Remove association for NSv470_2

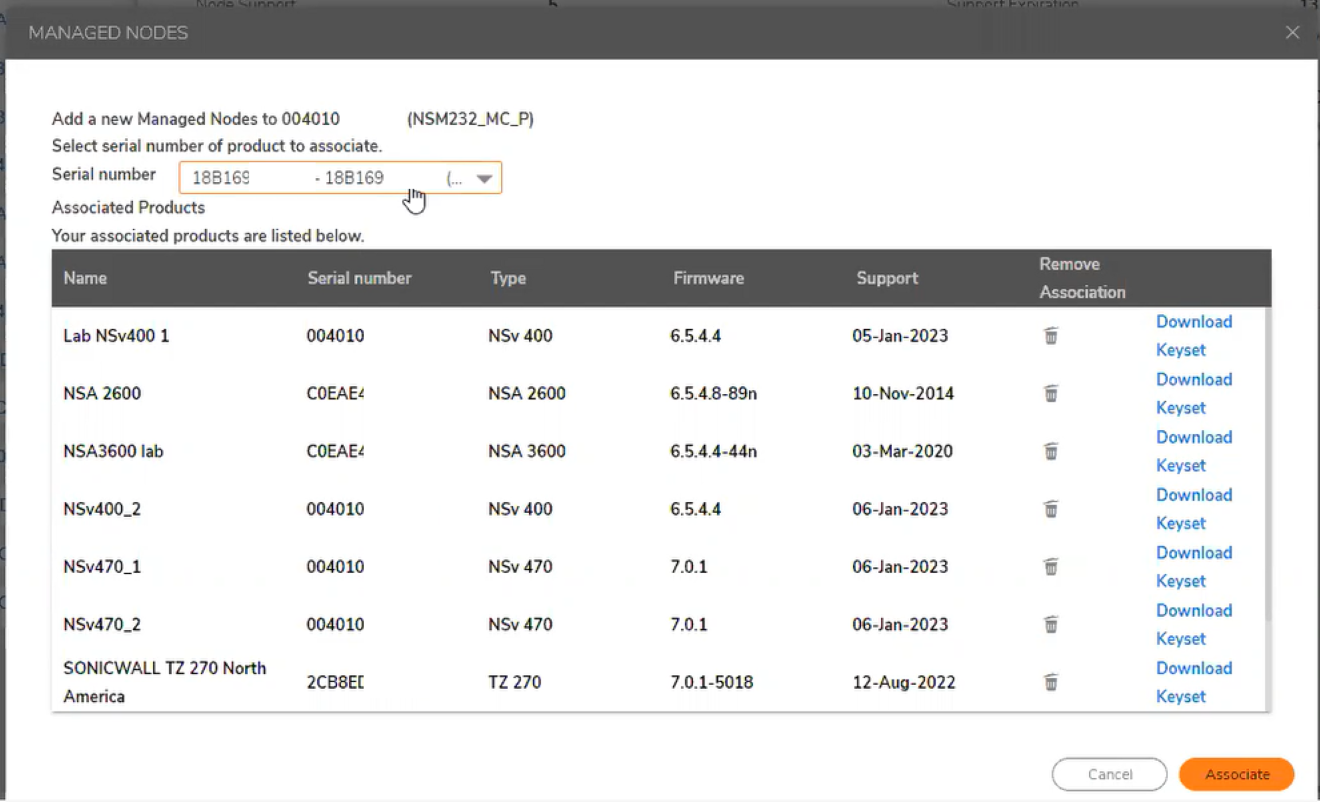pos(1051,625)
